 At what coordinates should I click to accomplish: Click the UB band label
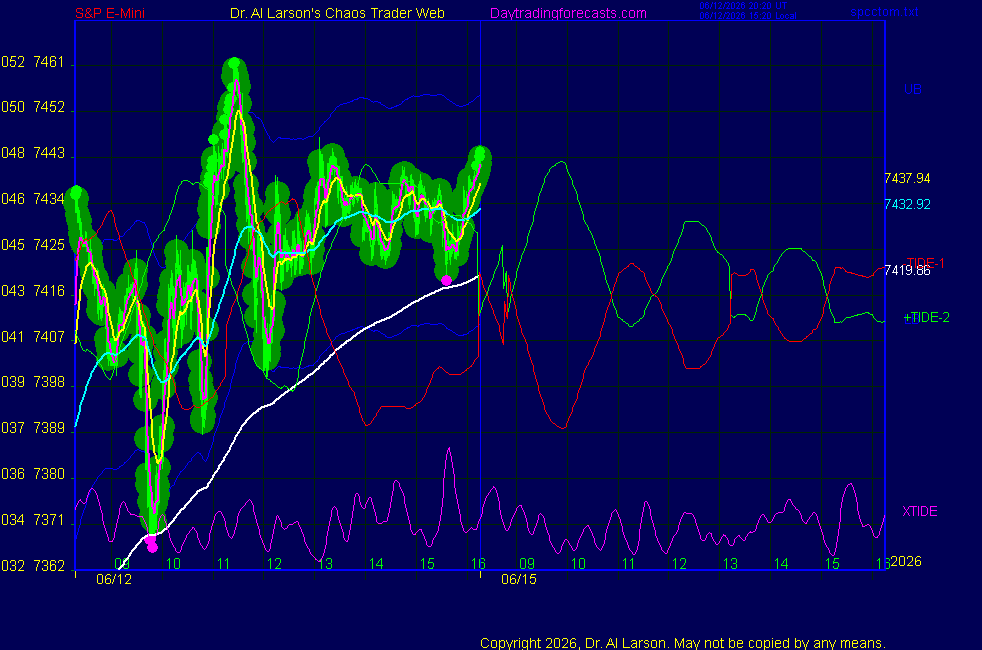pyautogui.click(x=912, y=89)
